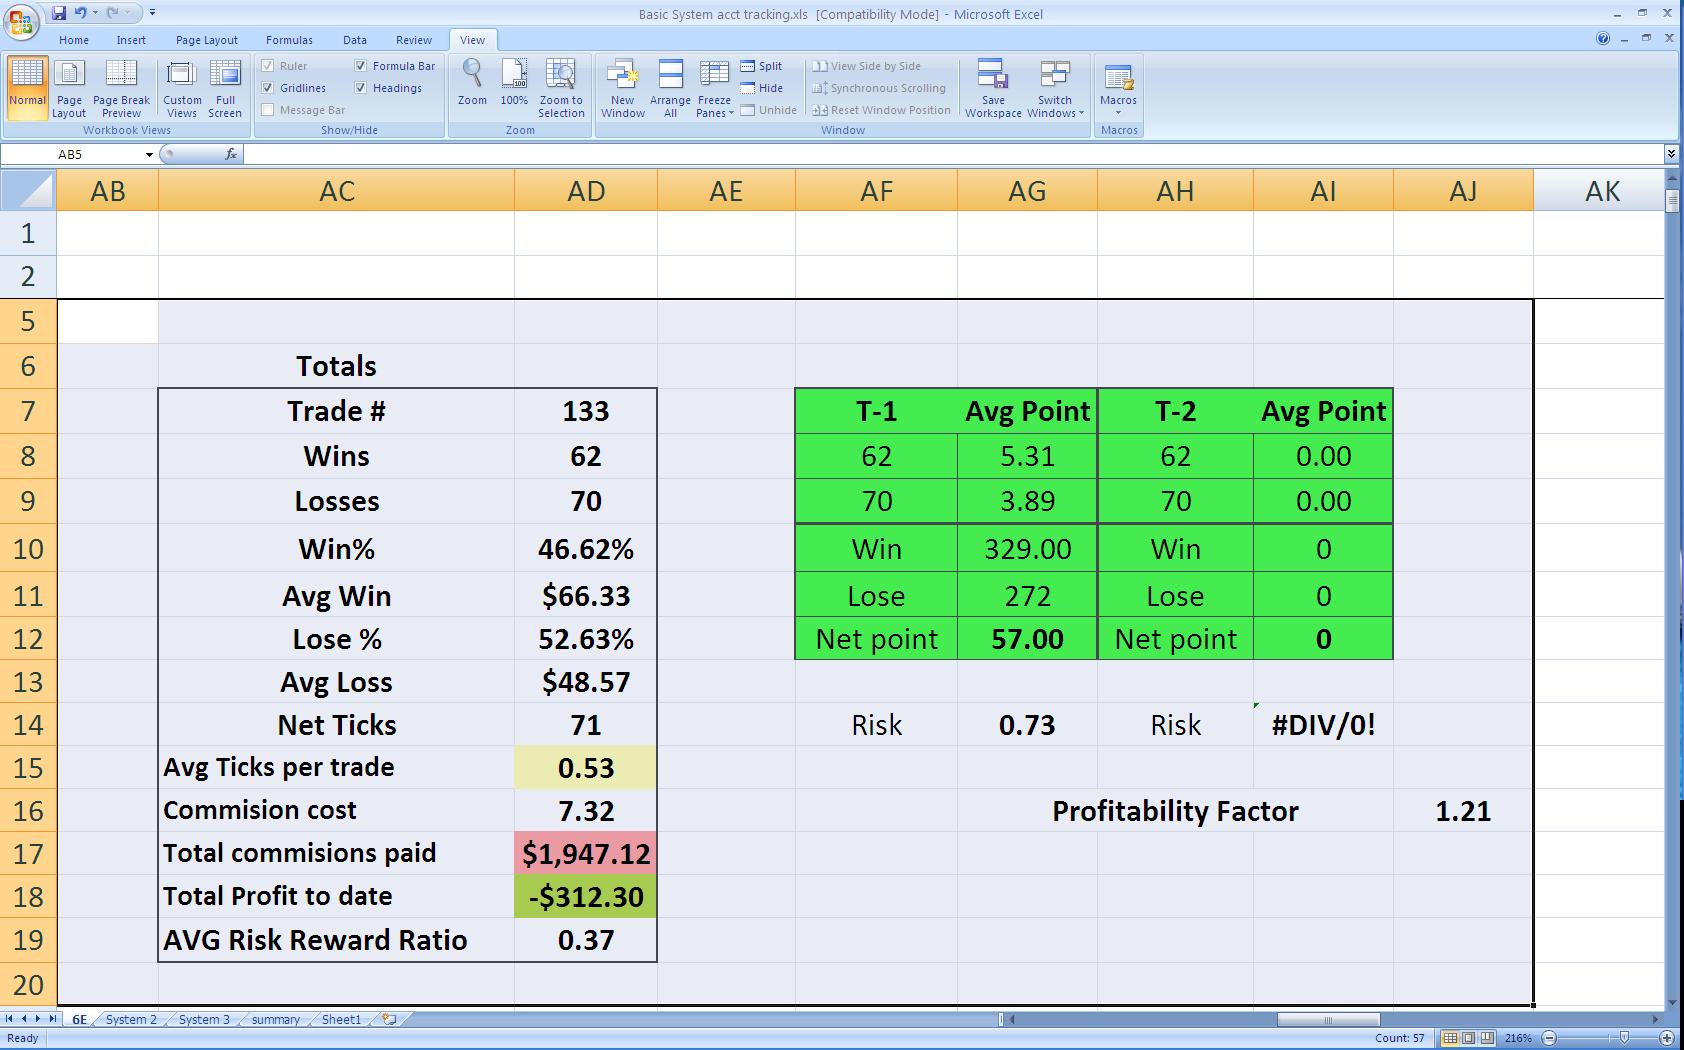The image size is (1684, 1050).
Task: Select Page Break Preview in status bar
Action: [x=1487, y=1038]
